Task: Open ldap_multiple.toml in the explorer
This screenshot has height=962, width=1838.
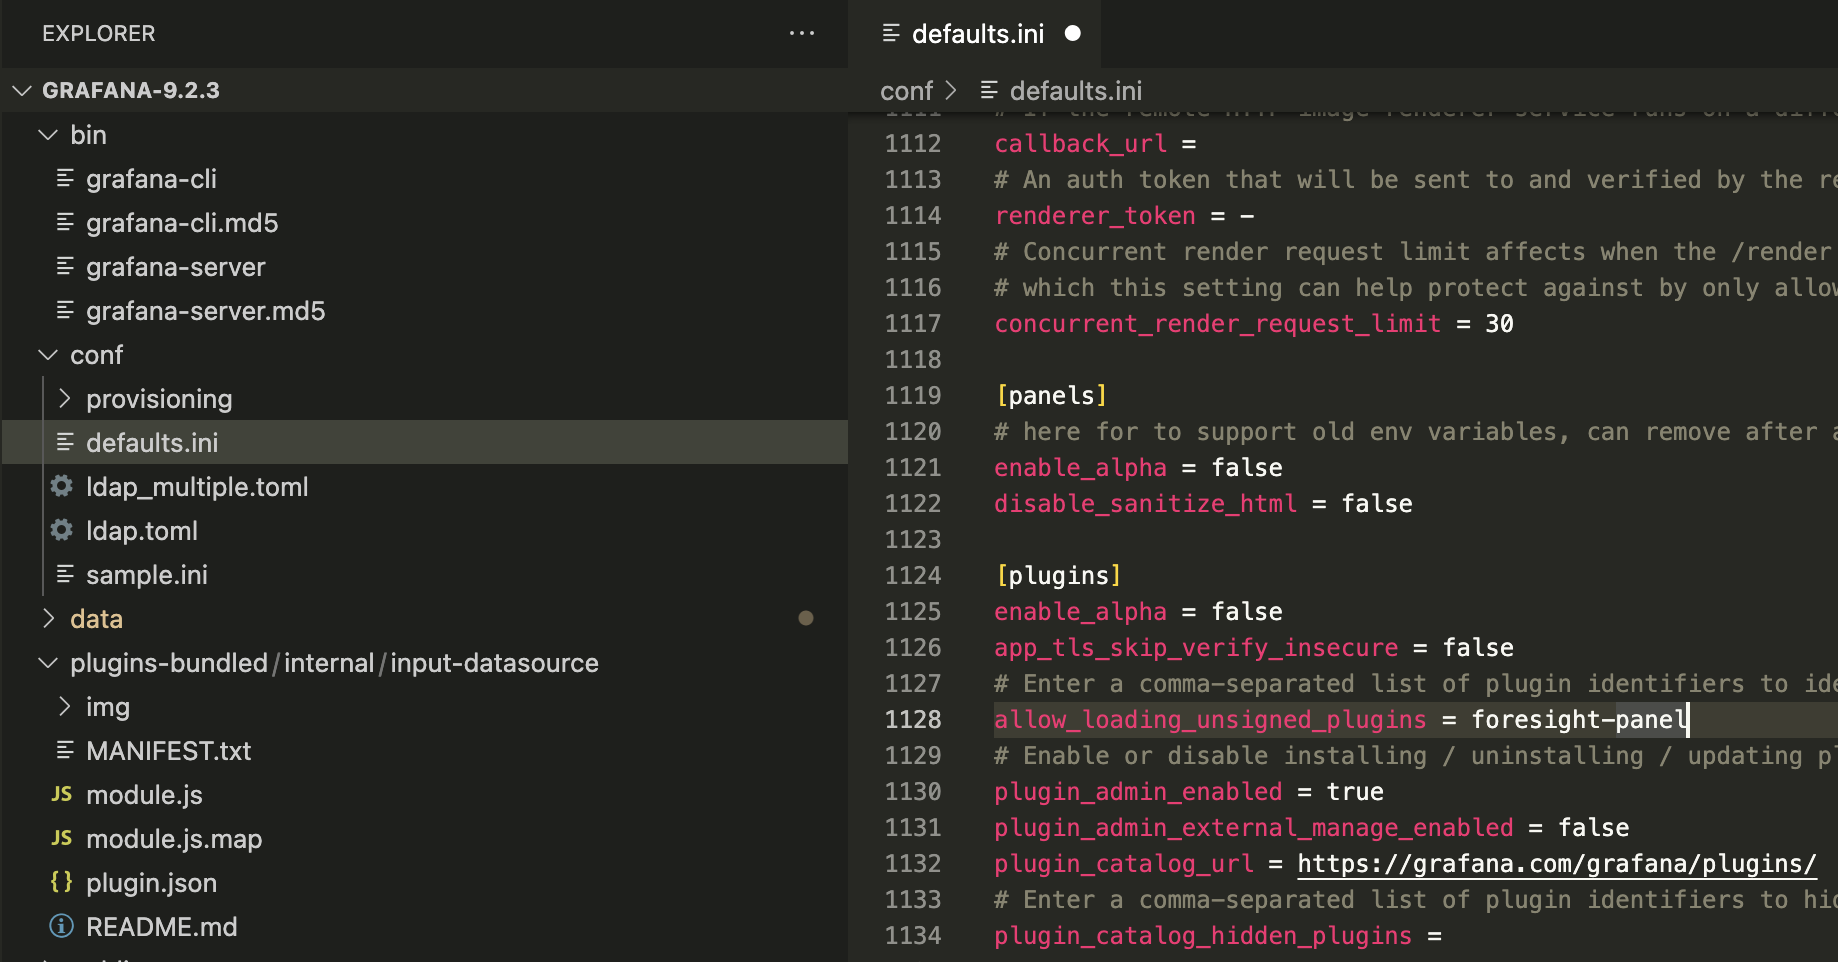Action: 197,487
